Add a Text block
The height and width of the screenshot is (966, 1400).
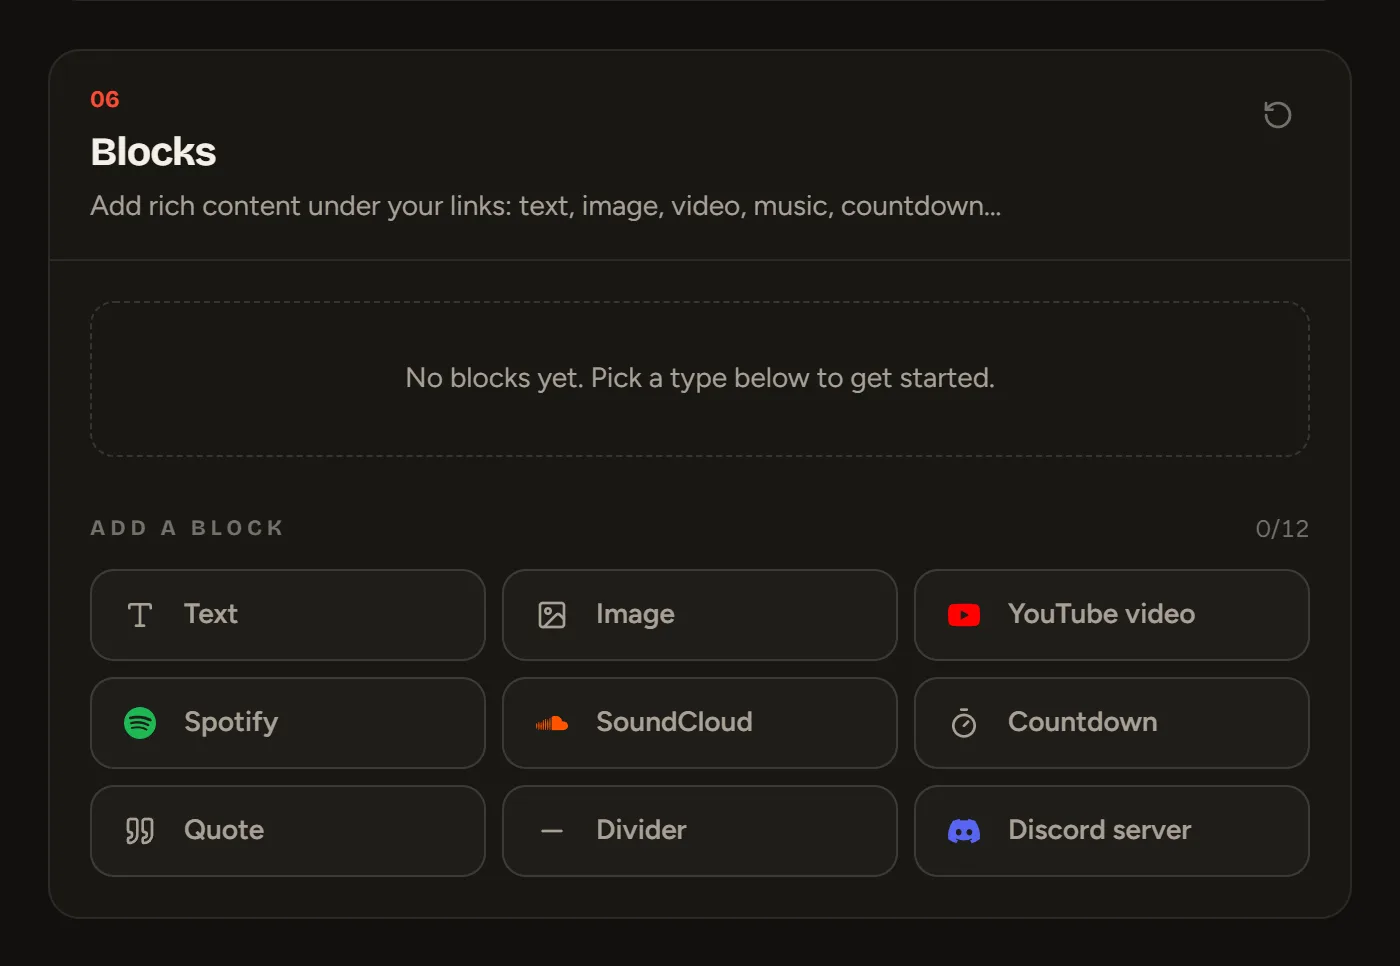288,615
